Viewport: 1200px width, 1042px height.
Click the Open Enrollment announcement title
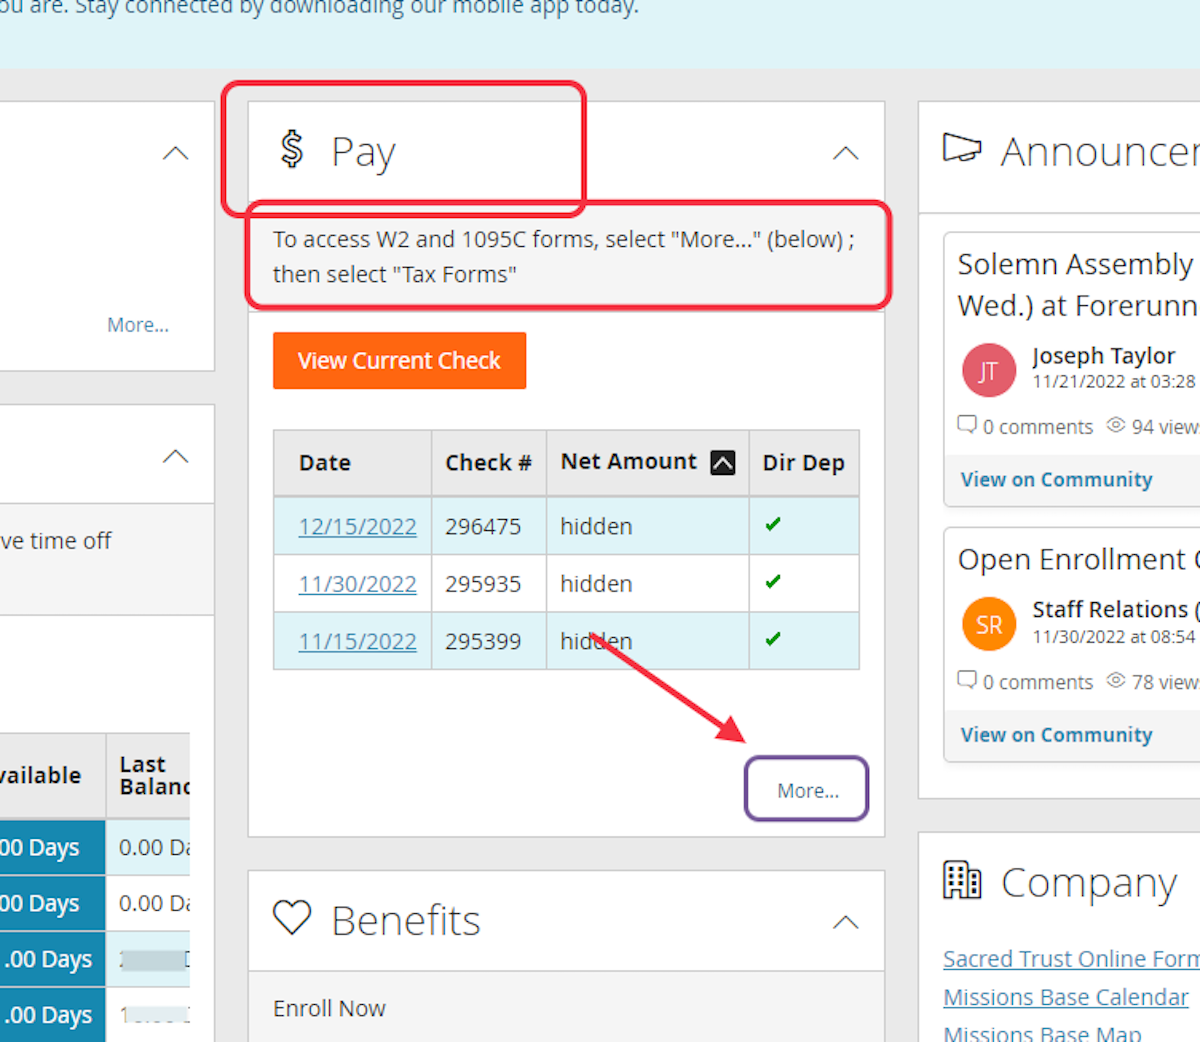point(1078,559)
